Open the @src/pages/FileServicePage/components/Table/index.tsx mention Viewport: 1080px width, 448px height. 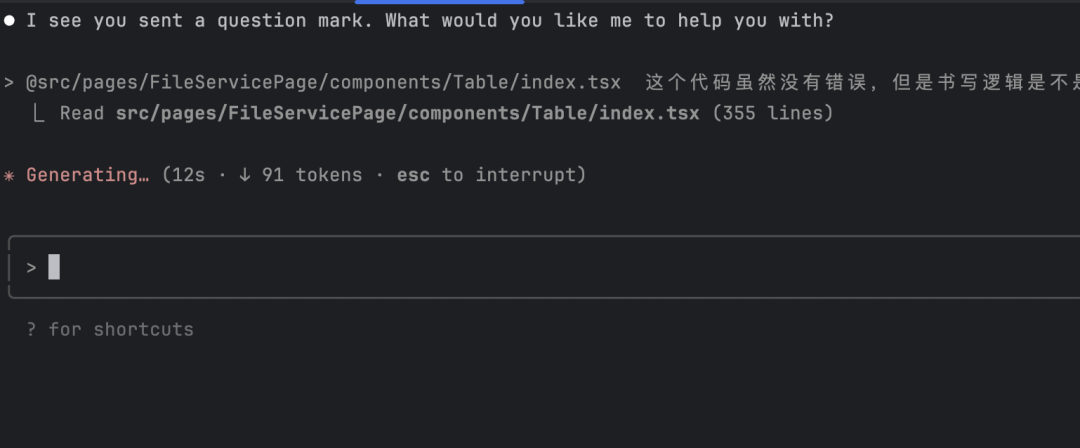pyautogui.click(x=323, y=83)
